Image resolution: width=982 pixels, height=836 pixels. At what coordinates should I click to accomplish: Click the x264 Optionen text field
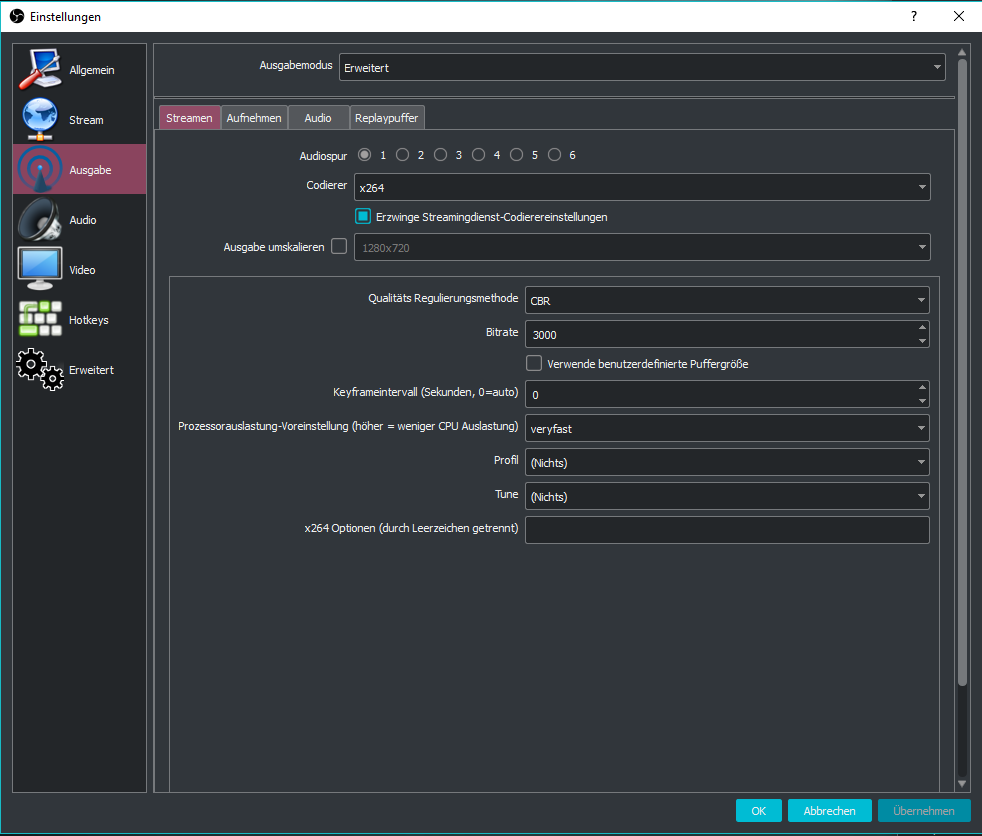click(727, 530)
